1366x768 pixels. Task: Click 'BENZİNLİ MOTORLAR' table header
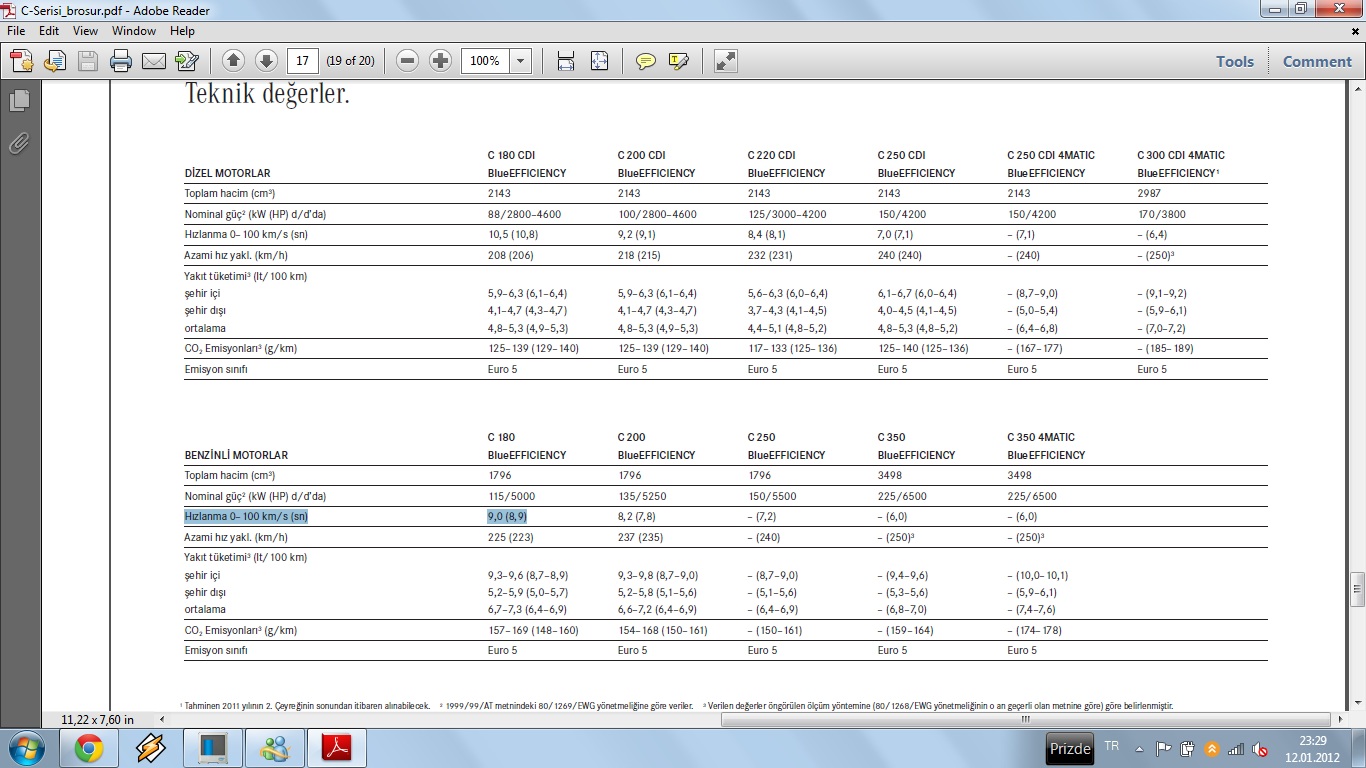point(236,455)
